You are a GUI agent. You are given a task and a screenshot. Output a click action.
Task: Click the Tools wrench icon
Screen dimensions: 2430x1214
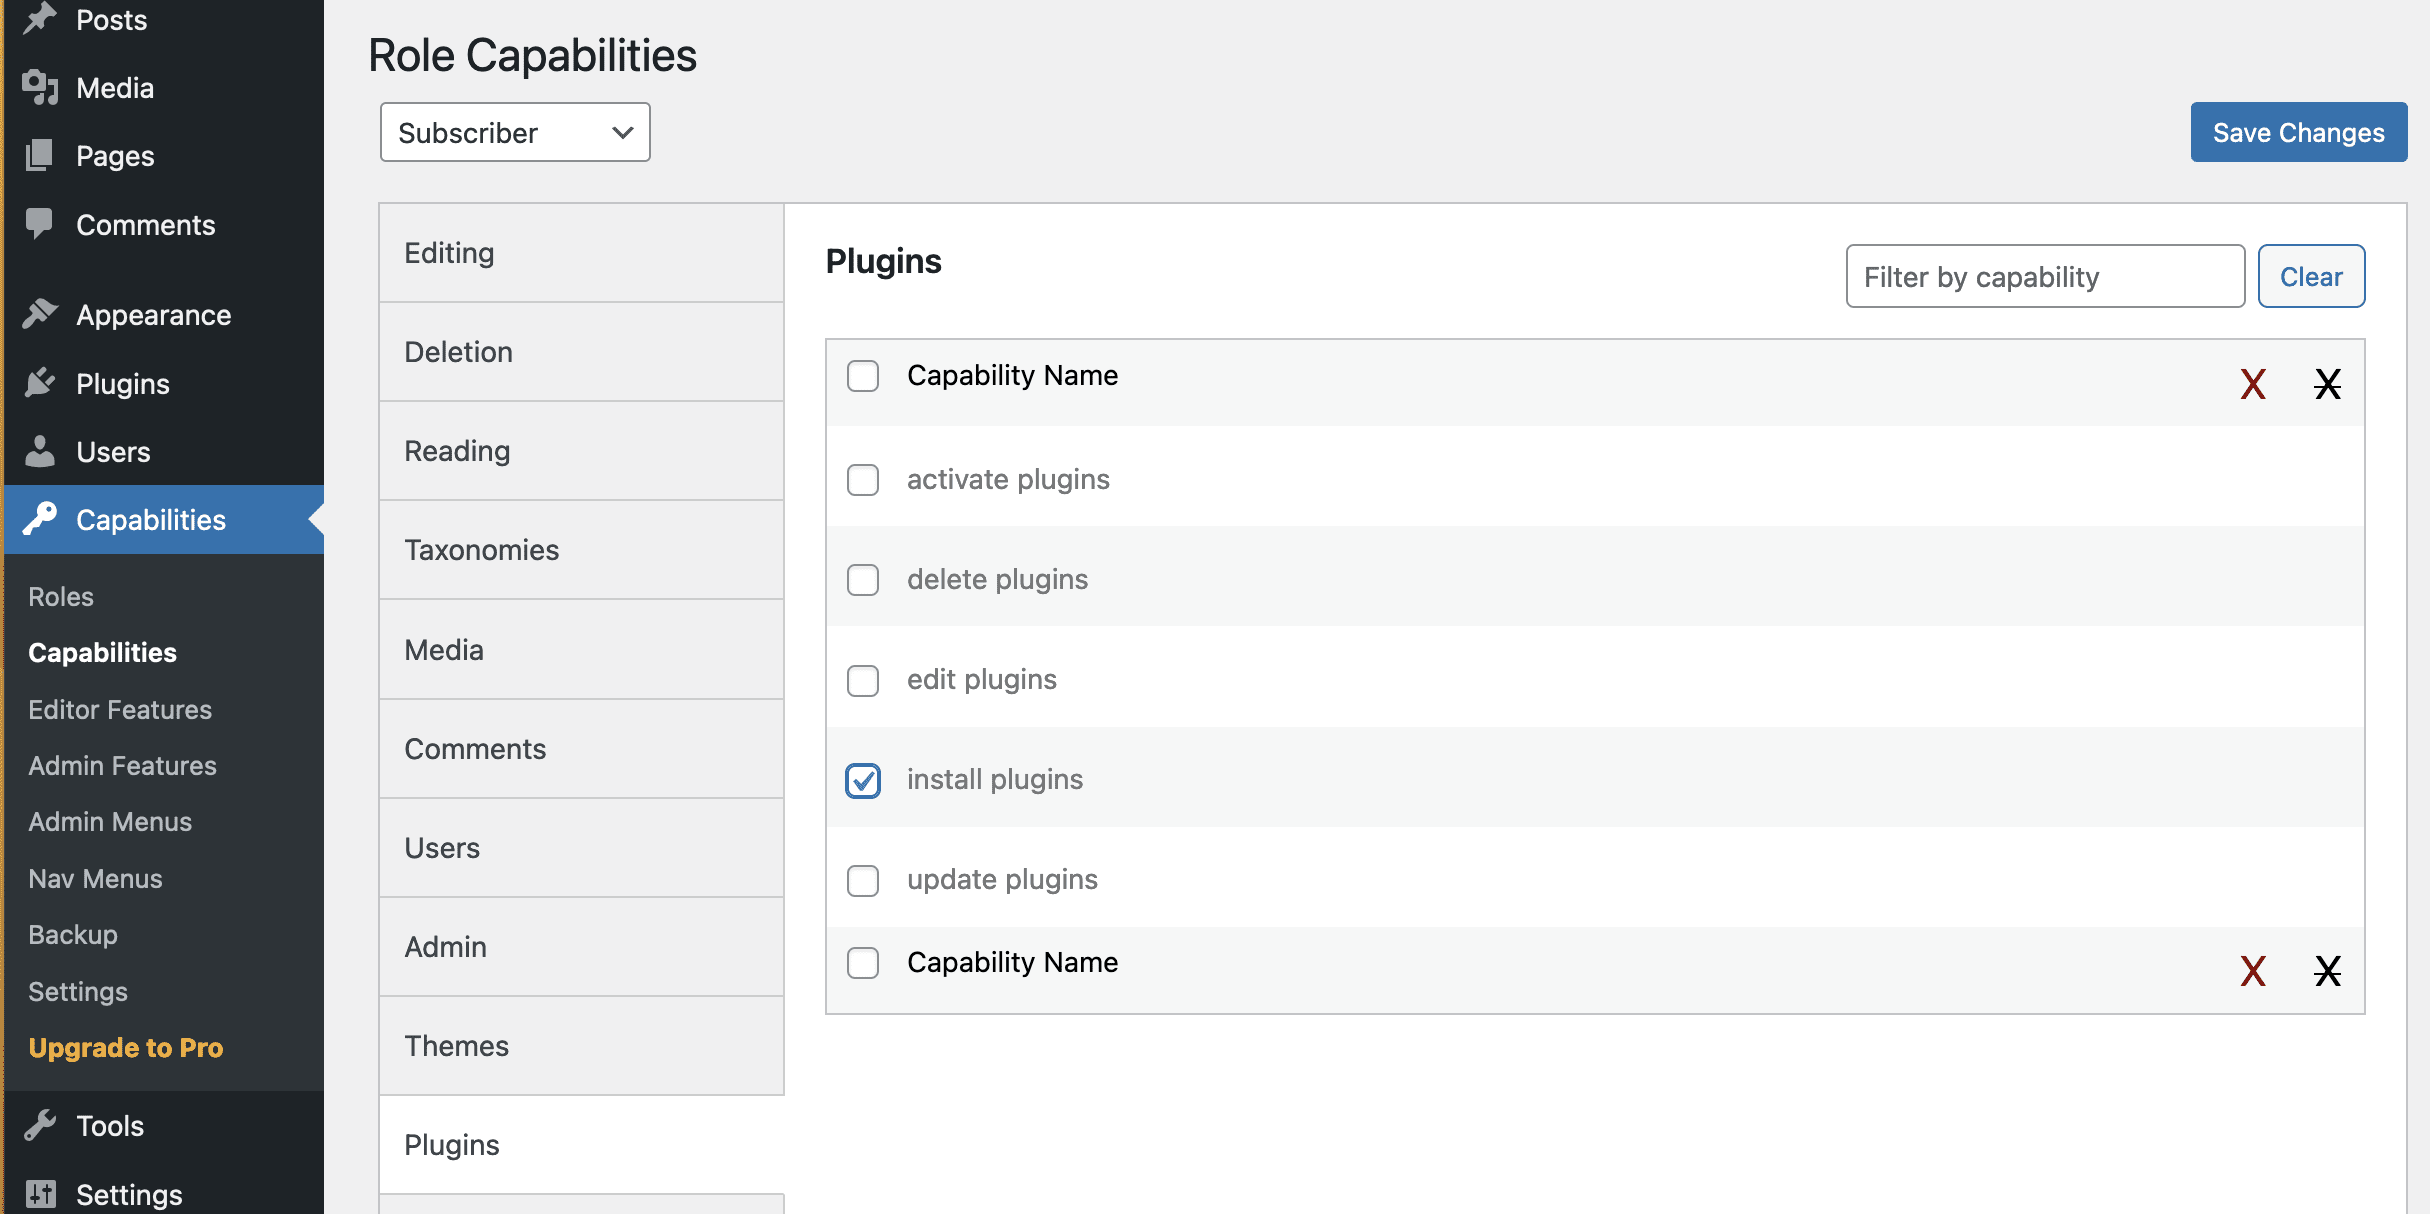click(x=40, y=1126)
